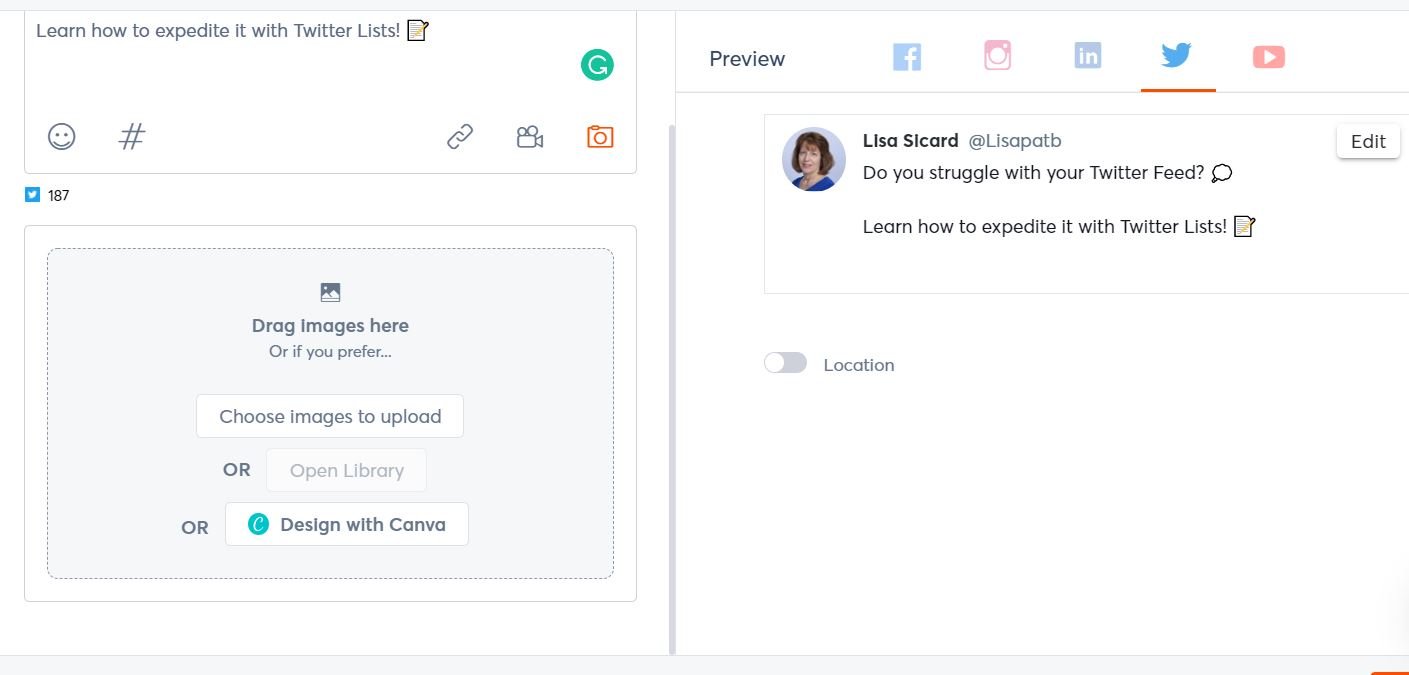Select the Facebook preview icon

tap(907, 56)
